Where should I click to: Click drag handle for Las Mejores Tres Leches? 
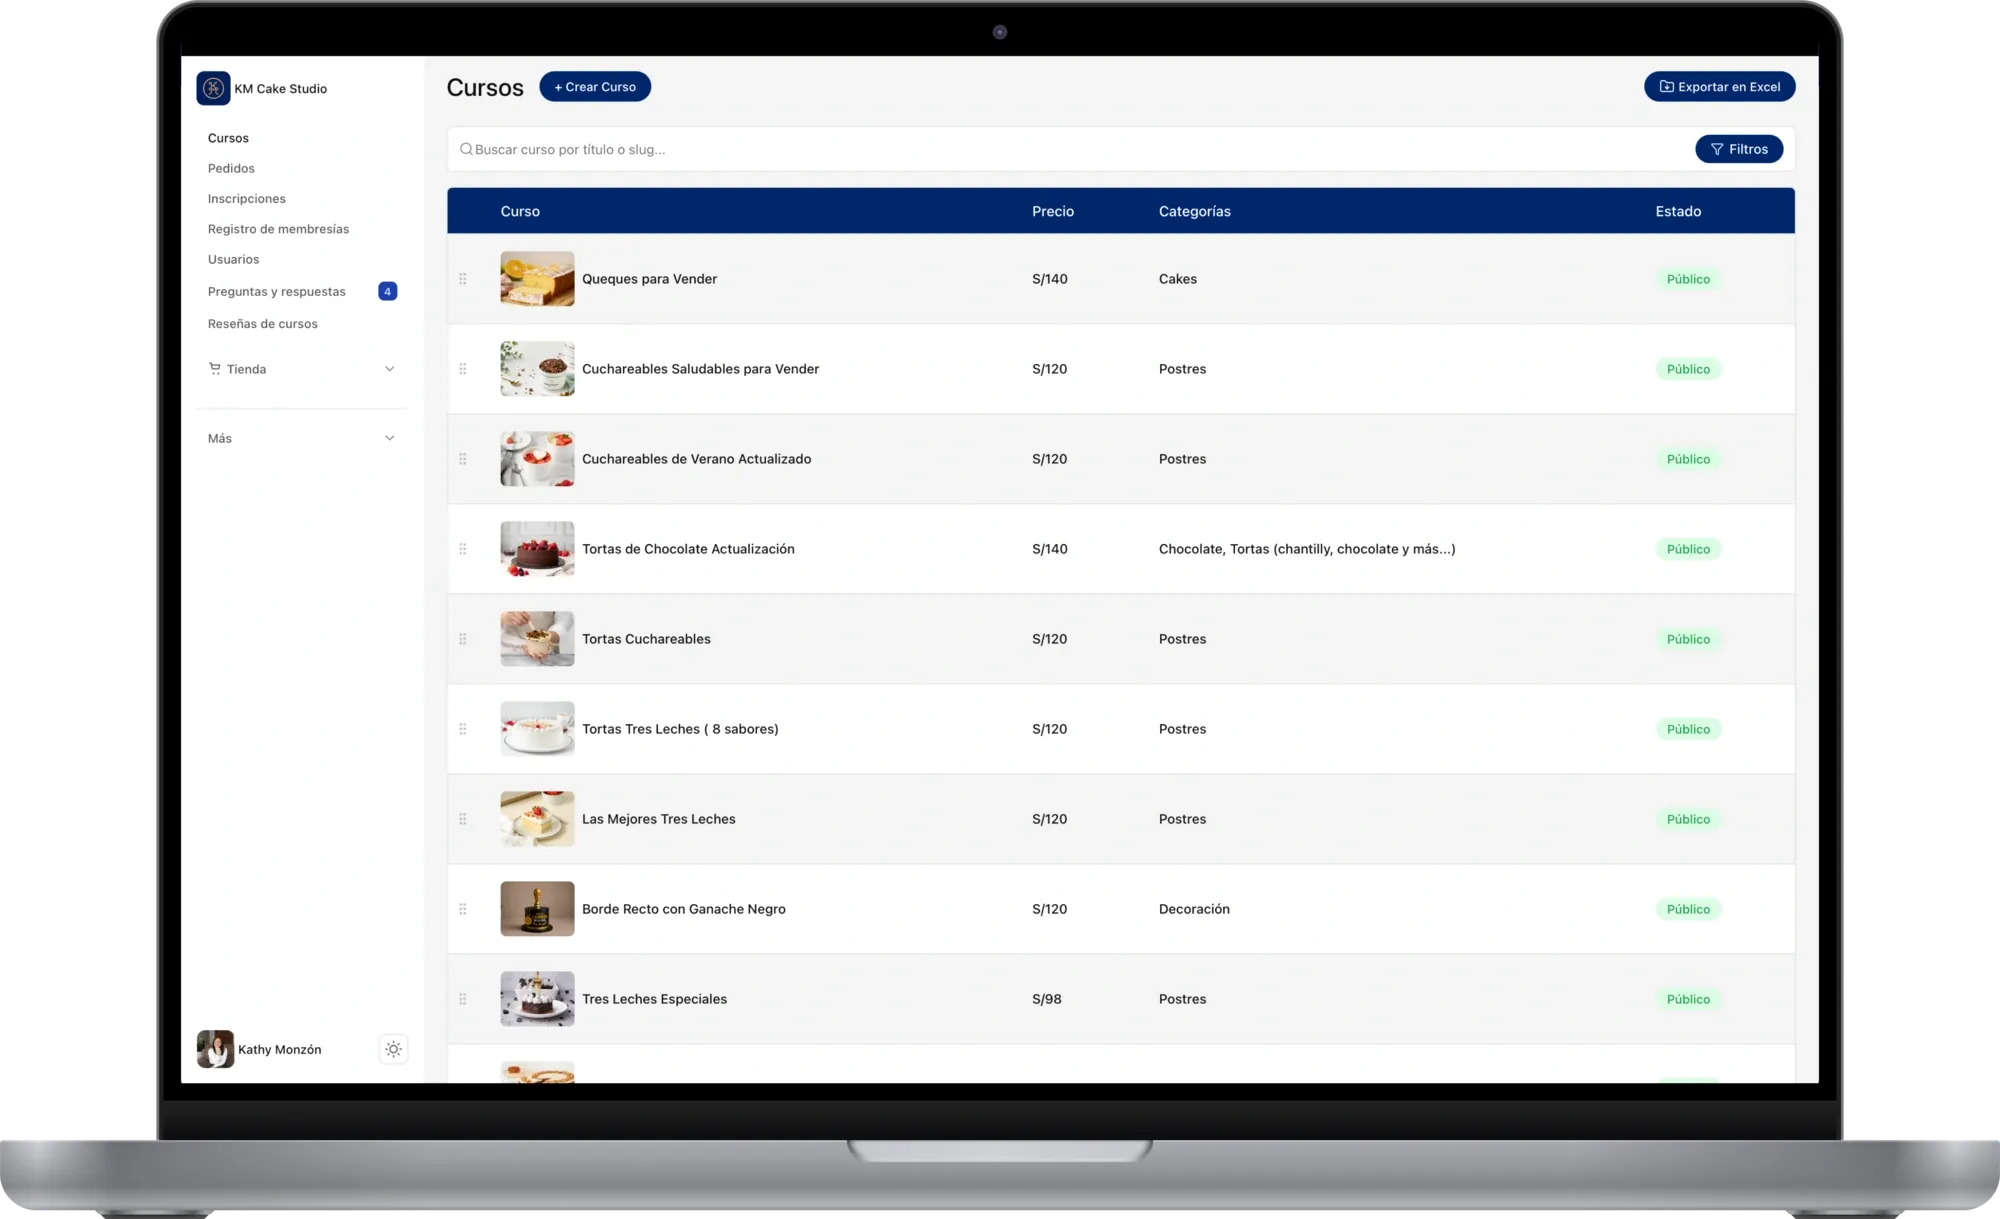pyautogui.click(x=463, y=819)
